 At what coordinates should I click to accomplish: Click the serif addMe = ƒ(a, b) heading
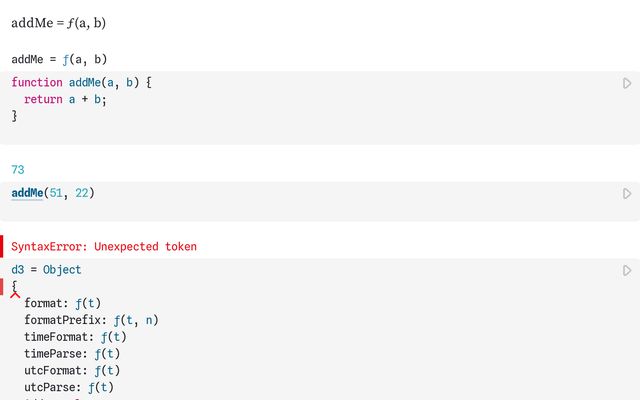58,22
